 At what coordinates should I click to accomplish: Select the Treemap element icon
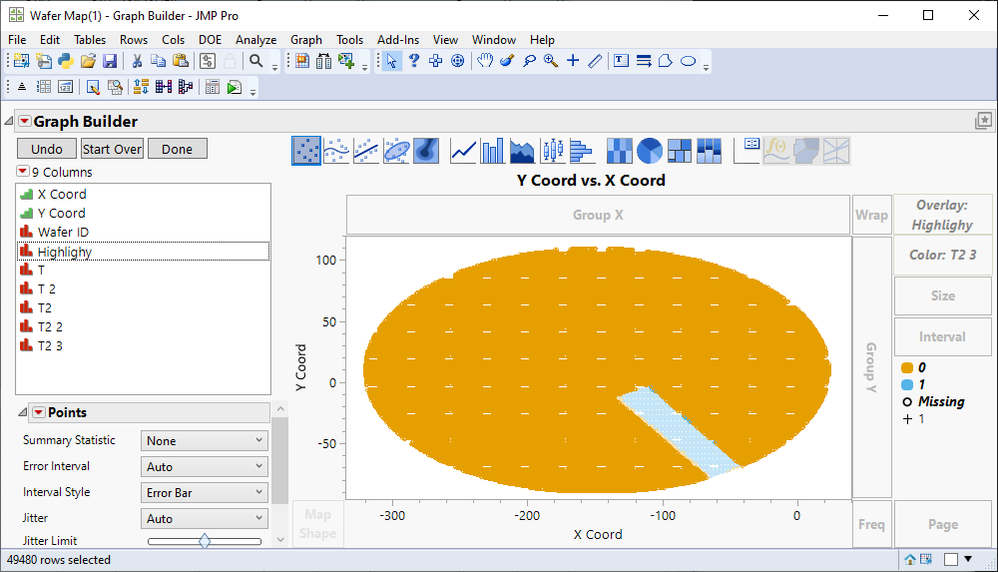(679, 151)
